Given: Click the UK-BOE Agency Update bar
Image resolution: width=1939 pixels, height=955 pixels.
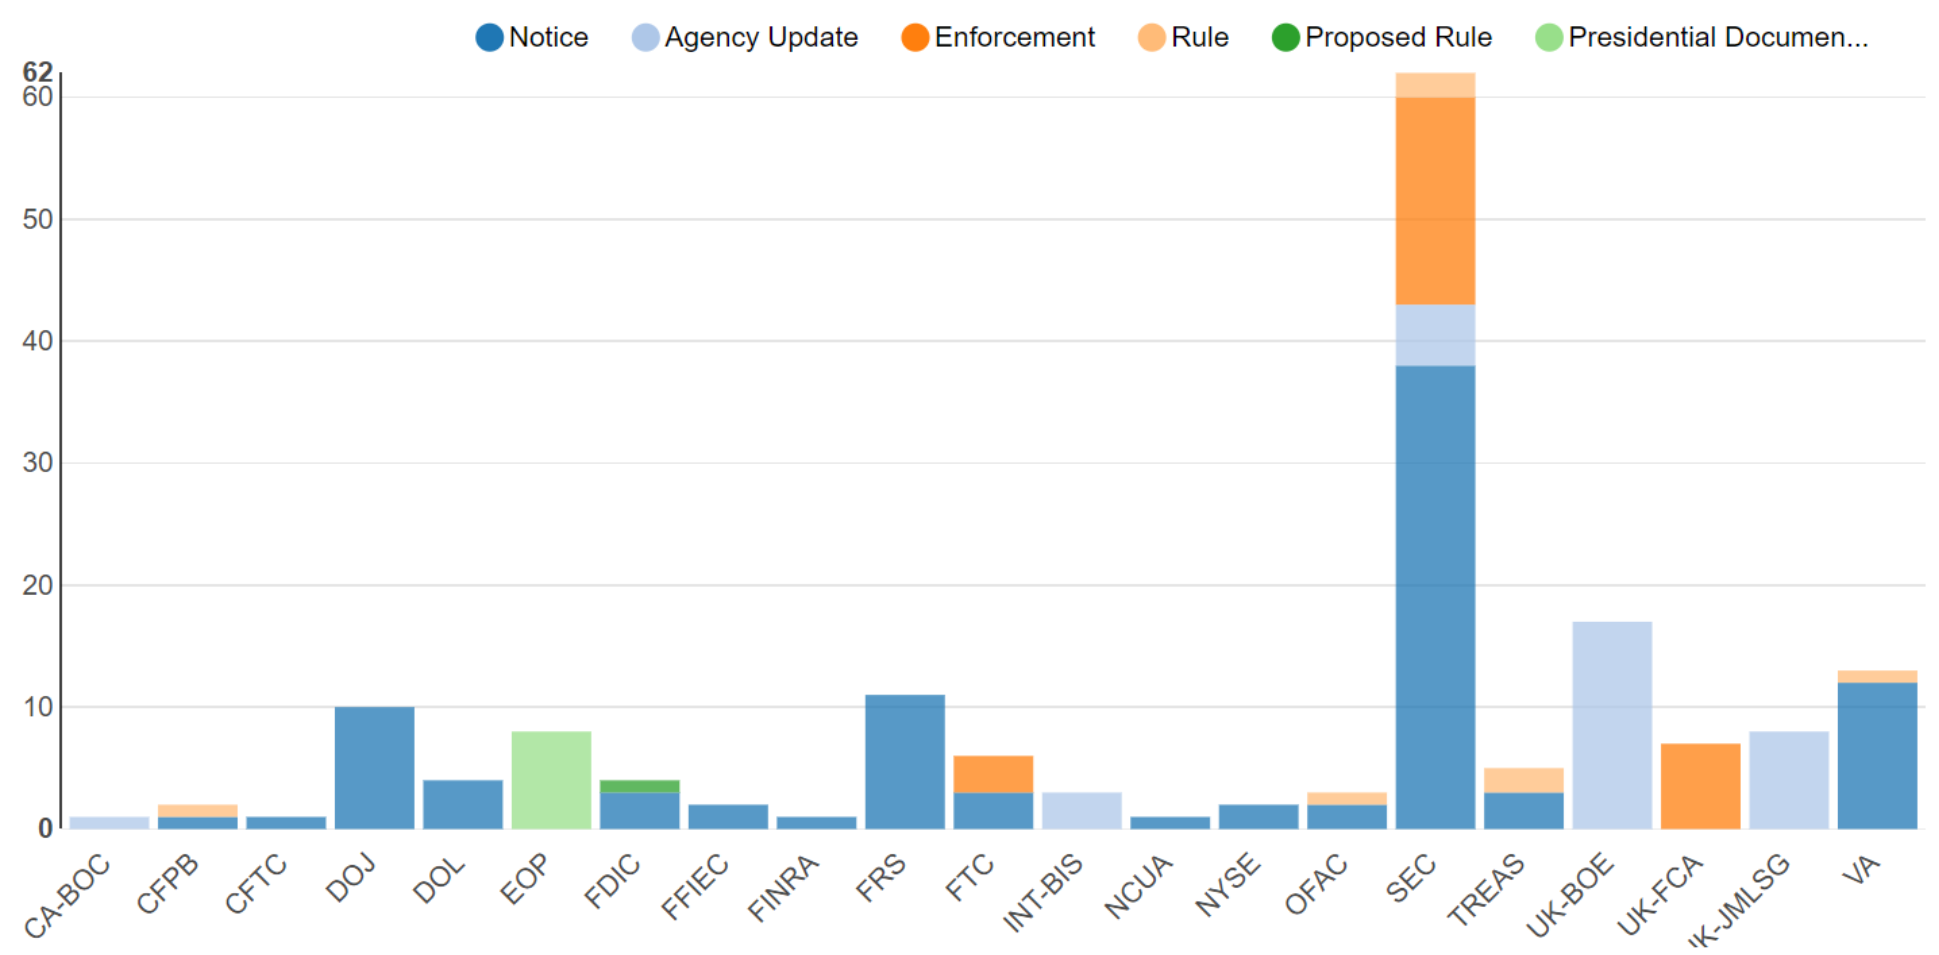Looking at the screenshot, I should [1612, 725].
